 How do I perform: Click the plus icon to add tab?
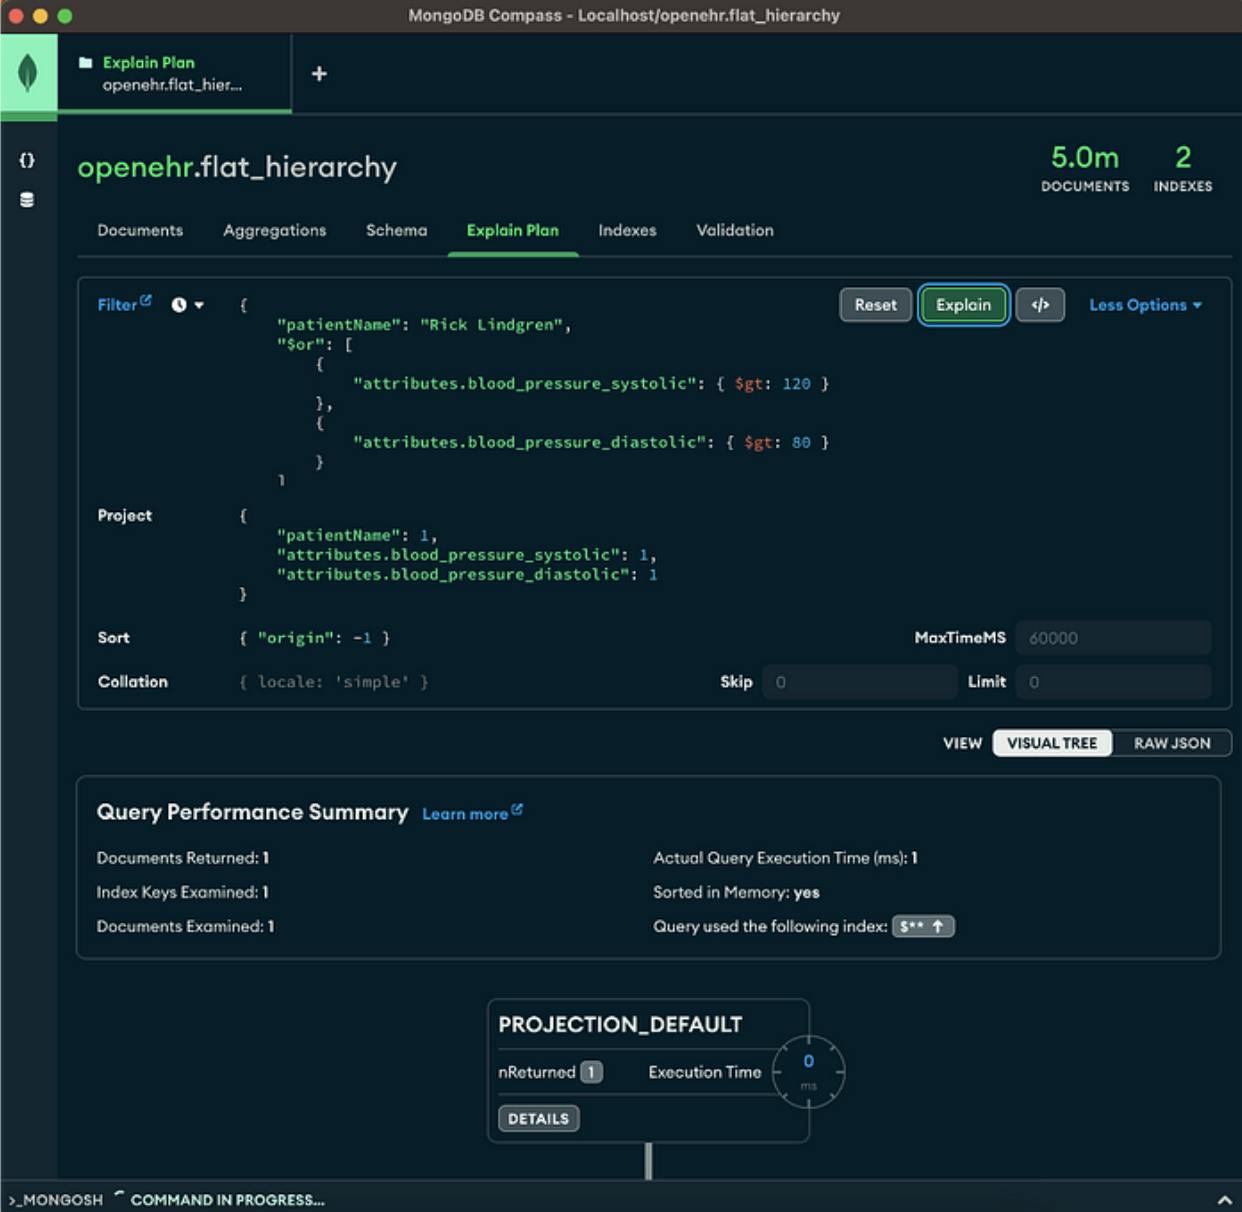tap(319, 74)
